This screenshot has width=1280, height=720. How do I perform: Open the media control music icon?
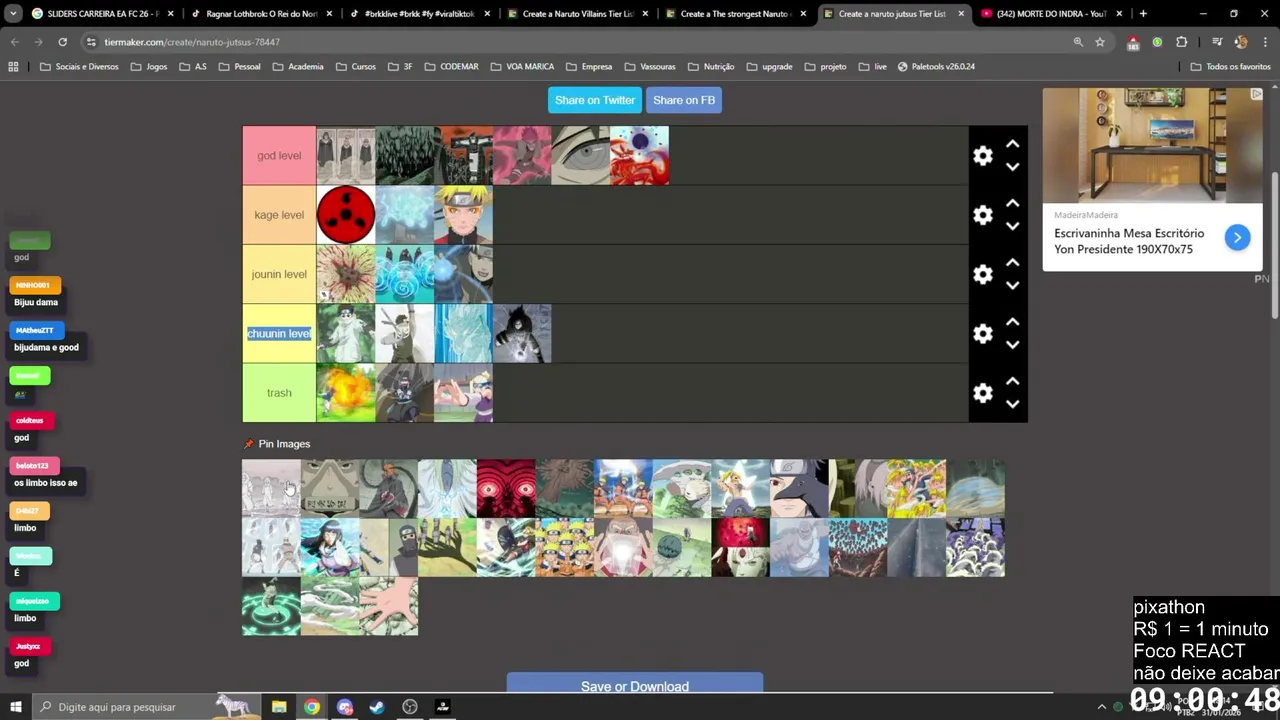point(1217,42)
